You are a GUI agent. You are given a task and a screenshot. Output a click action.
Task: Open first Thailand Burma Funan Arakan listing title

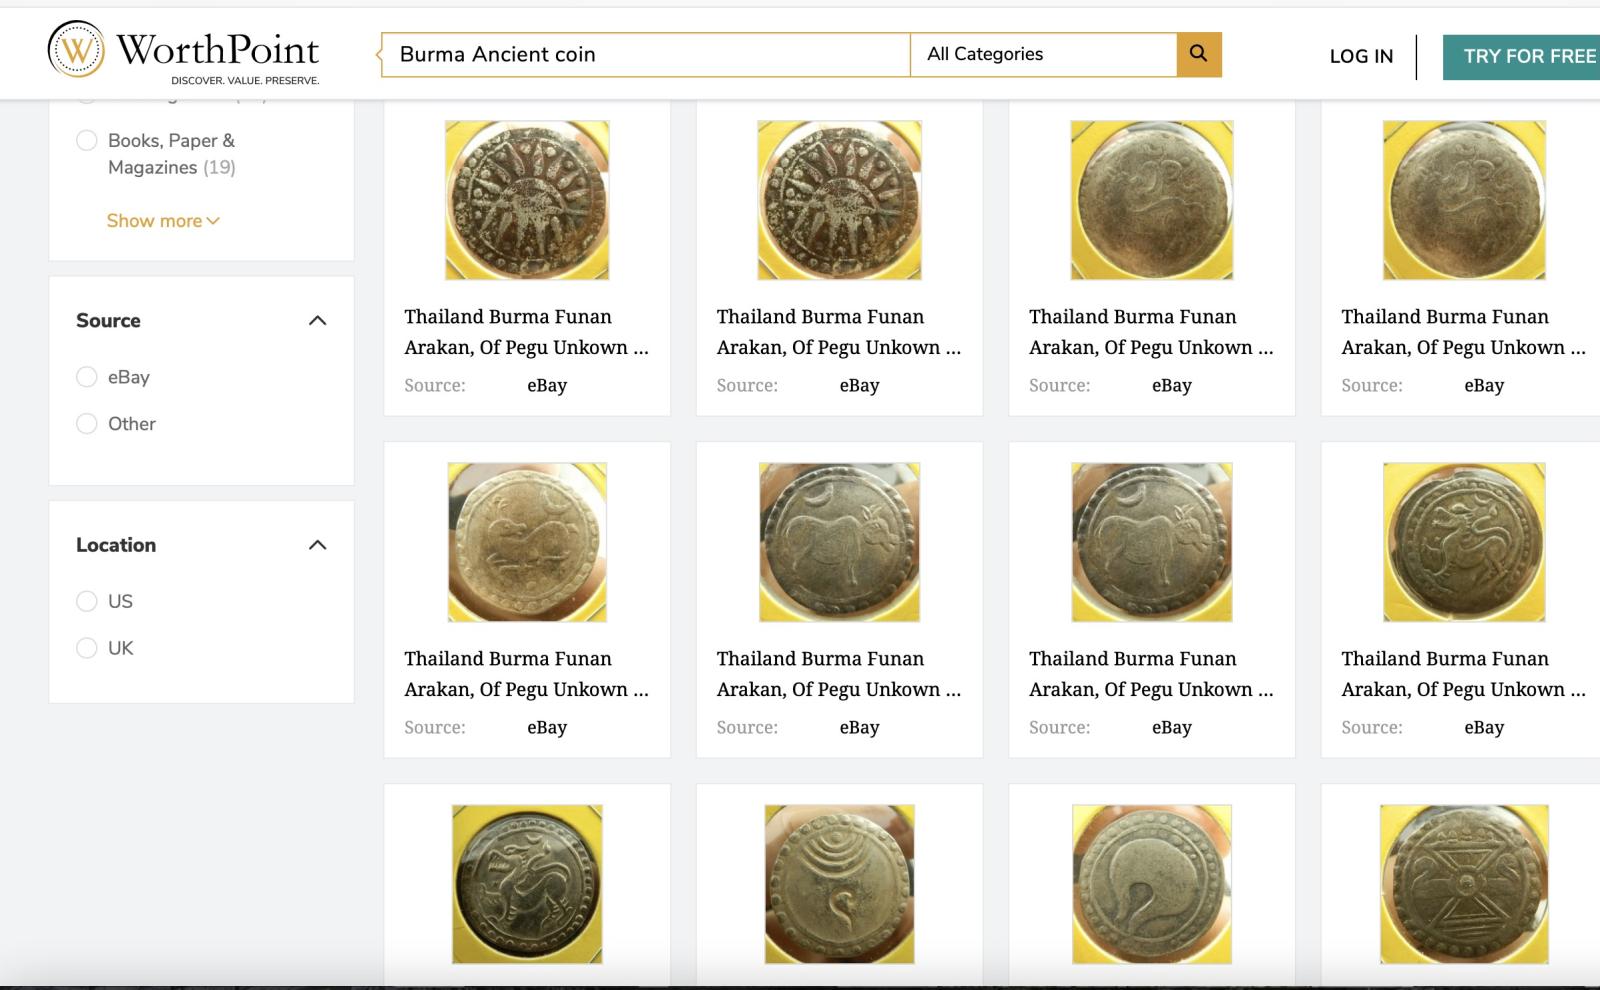(526, 332)
